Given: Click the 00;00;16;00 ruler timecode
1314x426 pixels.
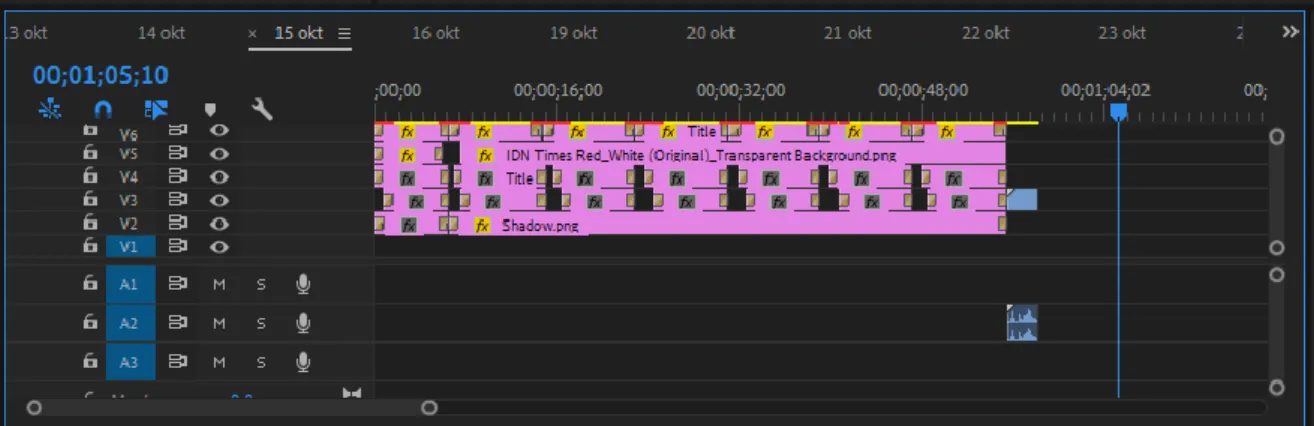Looking at the screenshot, I should [x=558, y=91].
